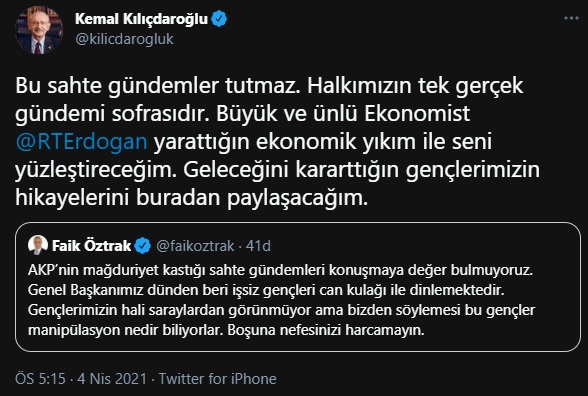Viewport: 588px width, 396px height.
Task: Click the tweet's final line hikayelerini buradan paylaşacağım
Action: [x=192, y=198]
